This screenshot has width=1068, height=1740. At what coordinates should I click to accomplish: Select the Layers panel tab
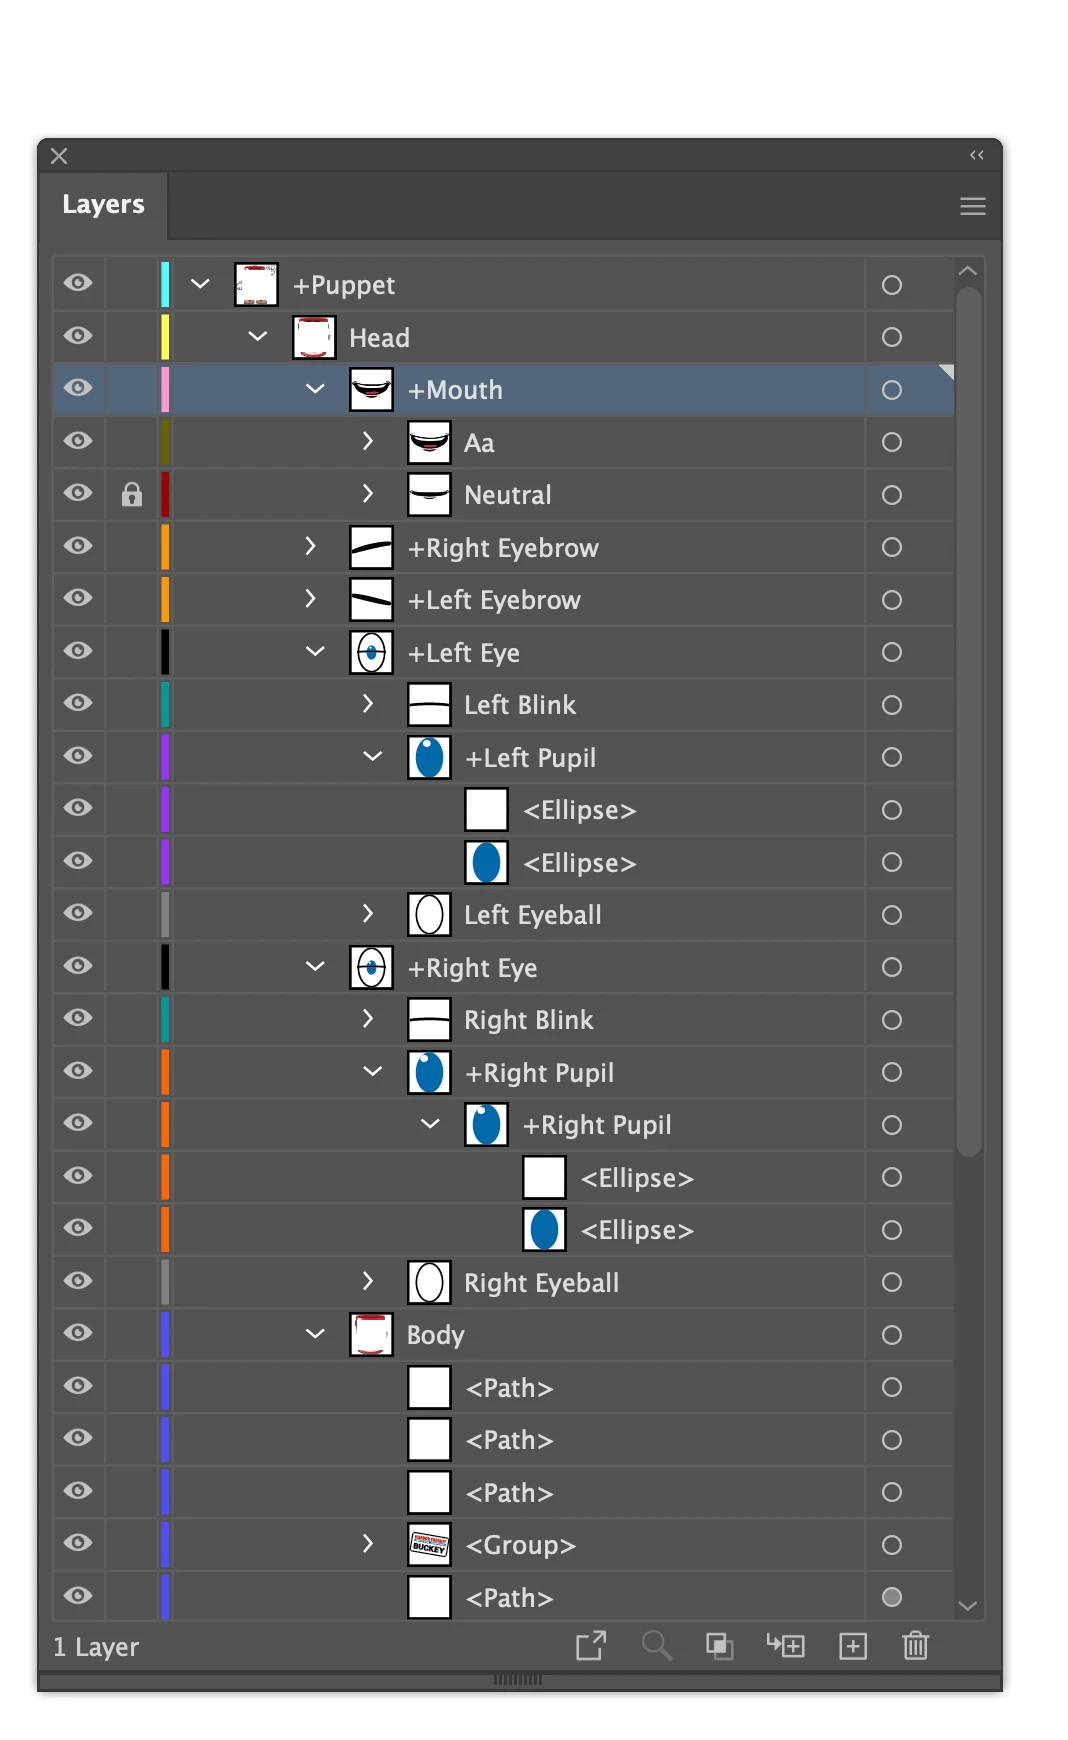(x=103, y=204)
